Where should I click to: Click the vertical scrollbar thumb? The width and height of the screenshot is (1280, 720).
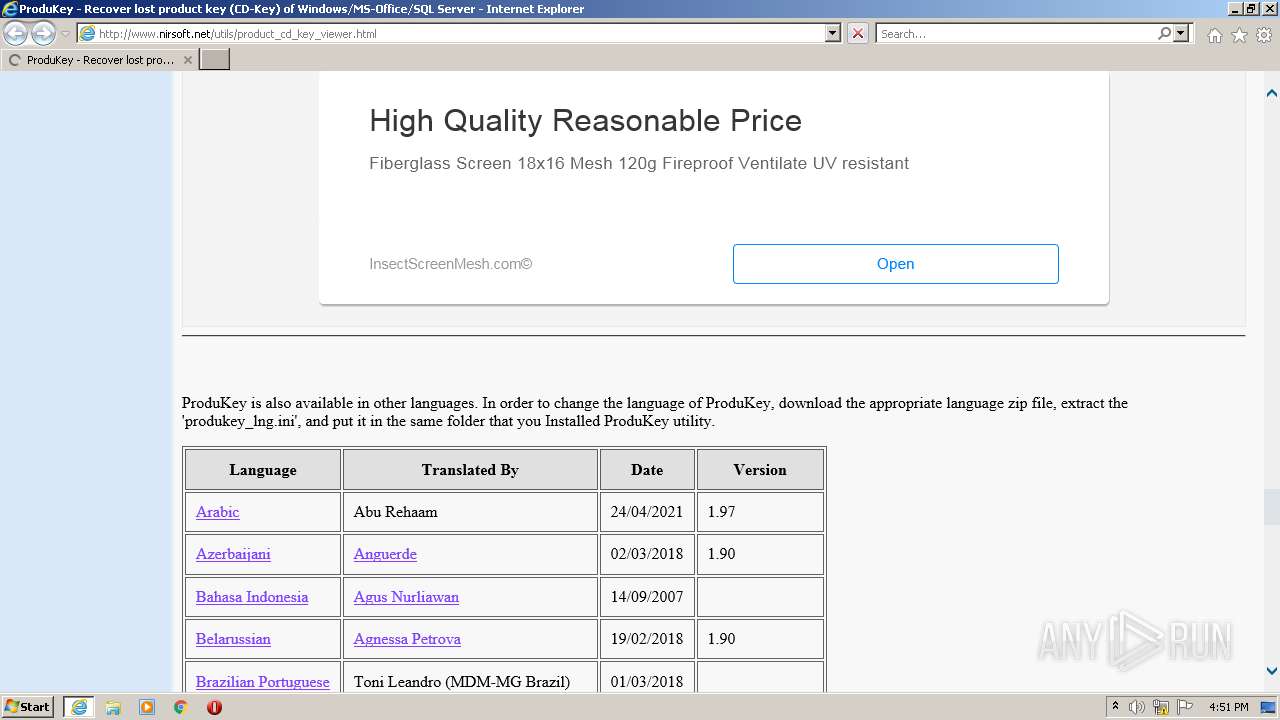pos(1271,506)
